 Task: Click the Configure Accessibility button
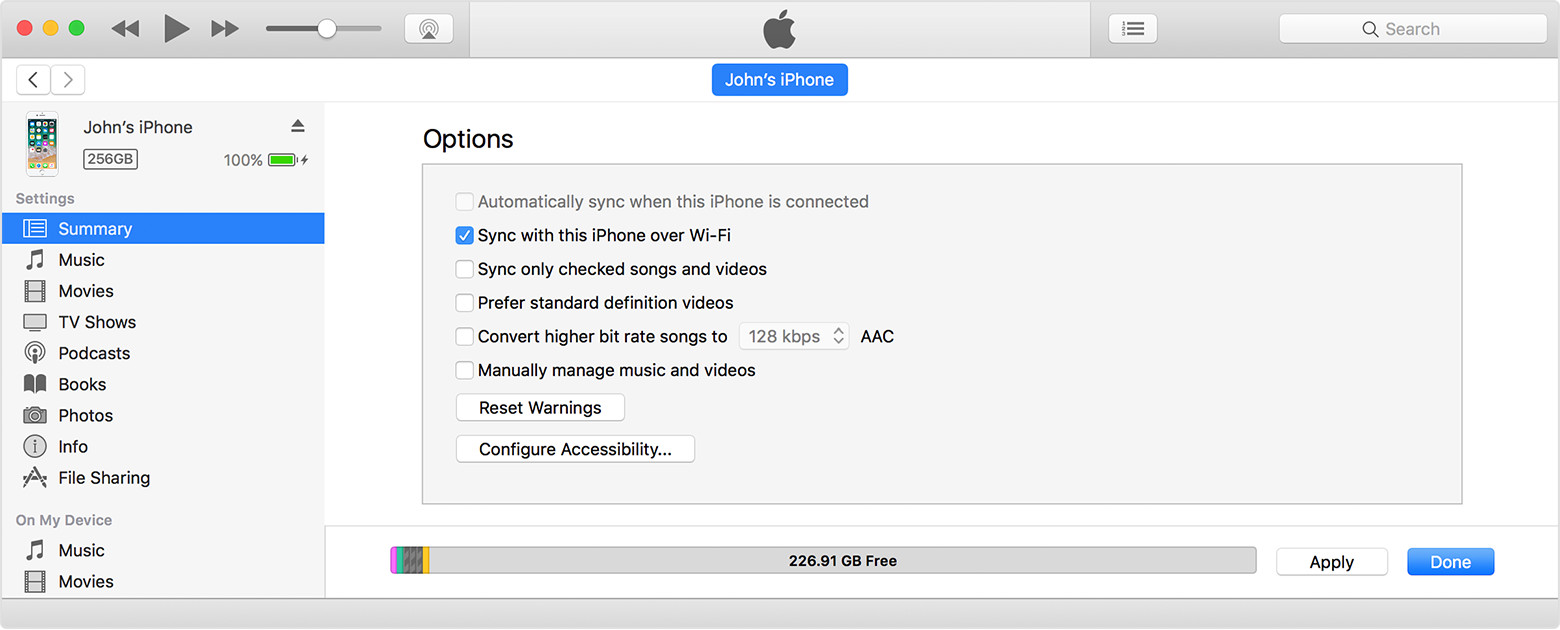pyautogui.click(x=575, y=449)
